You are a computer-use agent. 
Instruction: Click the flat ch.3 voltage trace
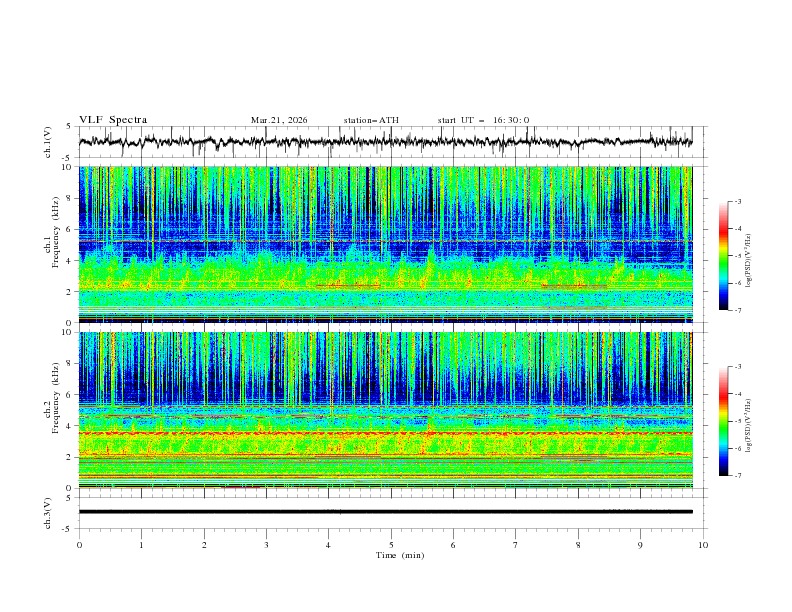tap(385, 512)
